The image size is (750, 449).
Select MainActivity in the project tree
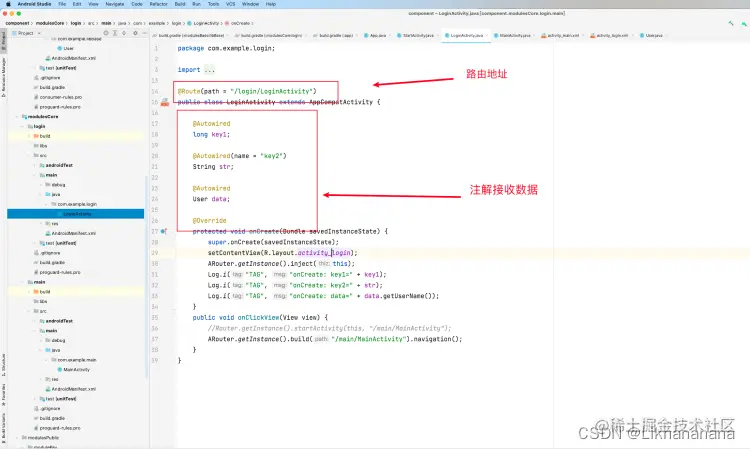click(73, 370)
